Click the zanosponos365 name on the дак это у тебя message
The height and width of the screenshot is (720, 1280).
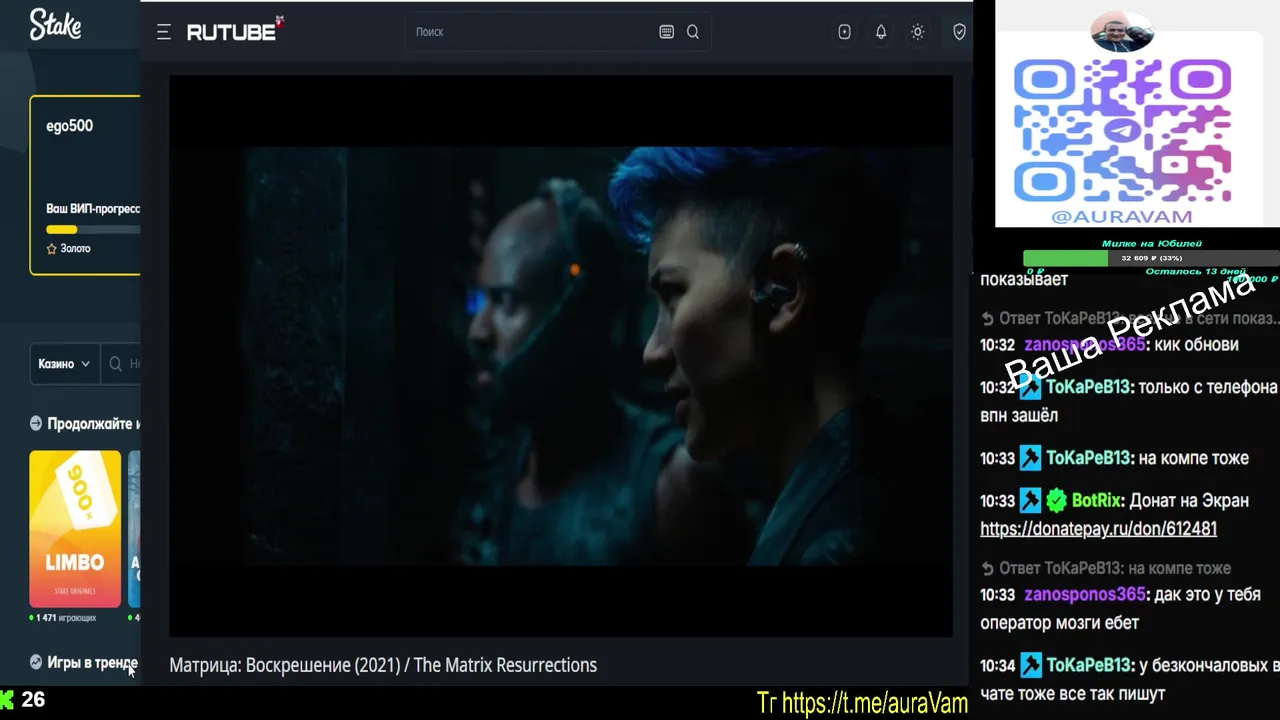[x=1084, y=594]
